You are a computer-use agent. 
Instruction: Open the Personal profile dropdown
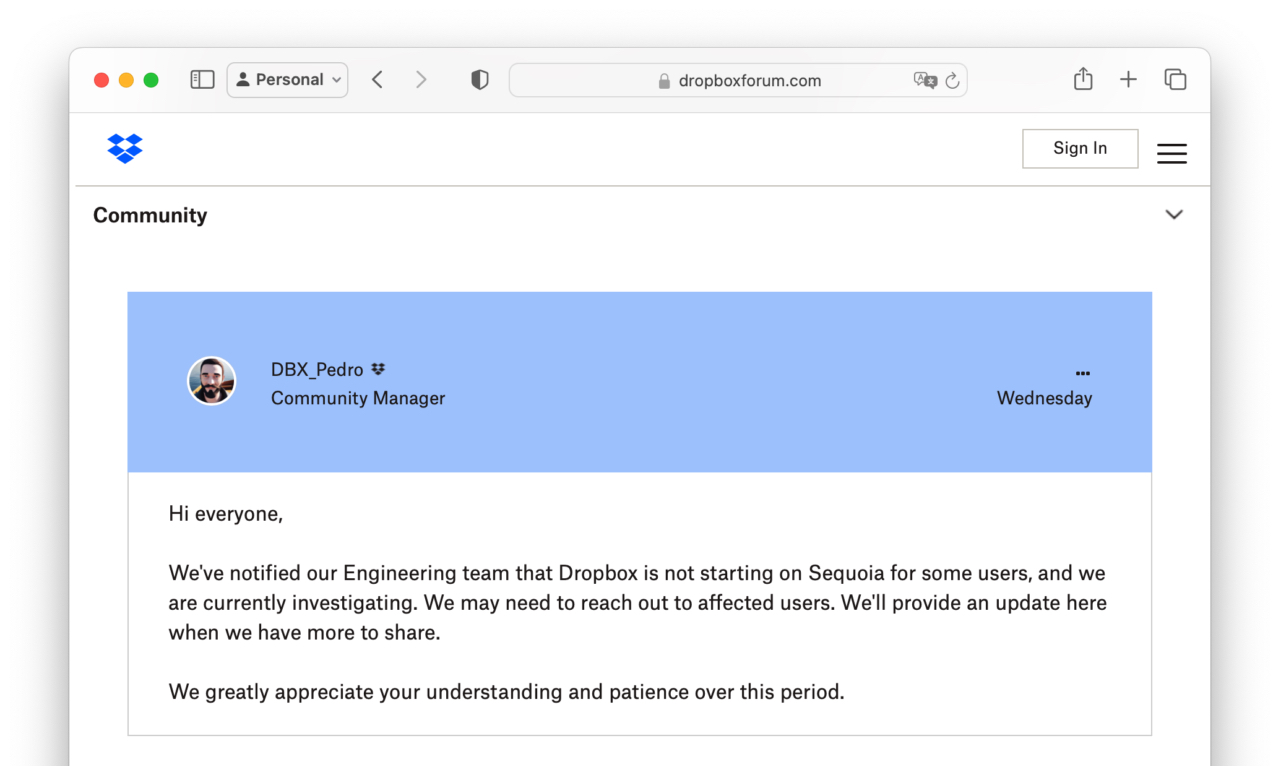(x=288, y=80)
